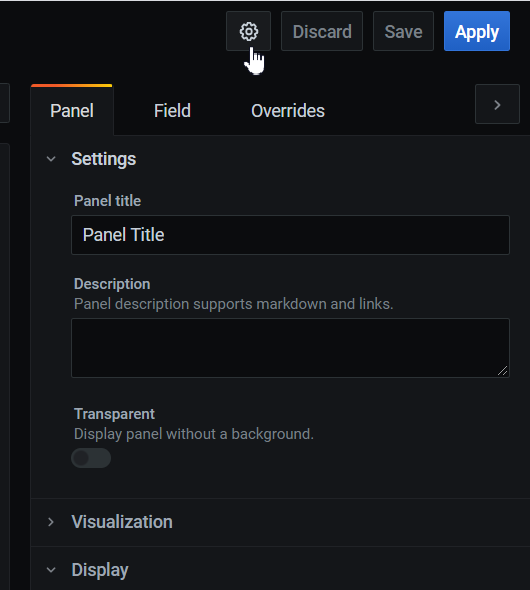530x590 pixels.
Task: Save the dashboard with the Save button
Action: (x=403, y=31)
